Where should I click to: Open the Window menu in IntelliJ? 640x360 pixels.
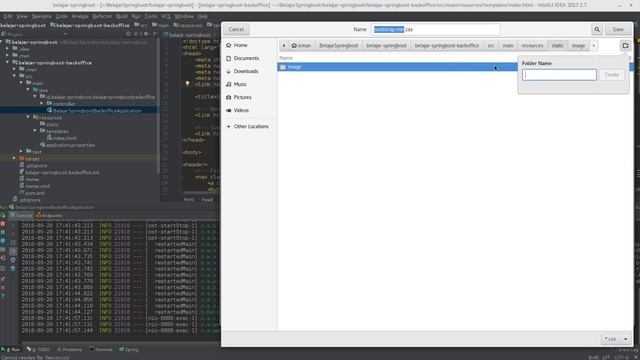[184, 16]
